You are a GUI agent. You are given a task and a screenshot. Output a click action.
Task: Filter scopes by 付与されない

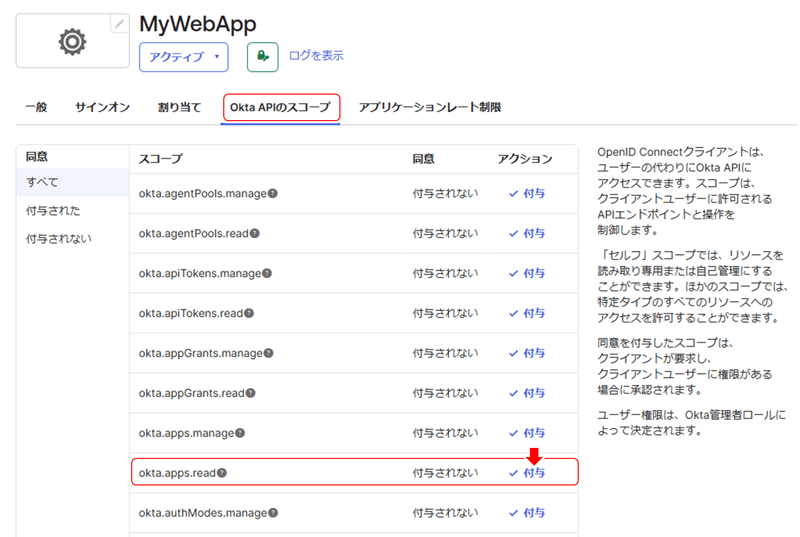(59, 239)
